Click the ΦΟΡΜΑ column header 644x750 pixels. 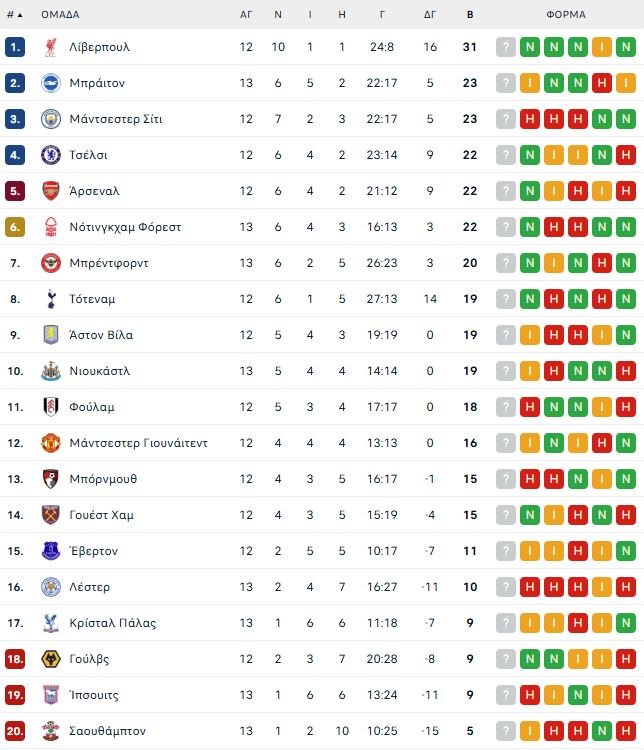point(566,15)
